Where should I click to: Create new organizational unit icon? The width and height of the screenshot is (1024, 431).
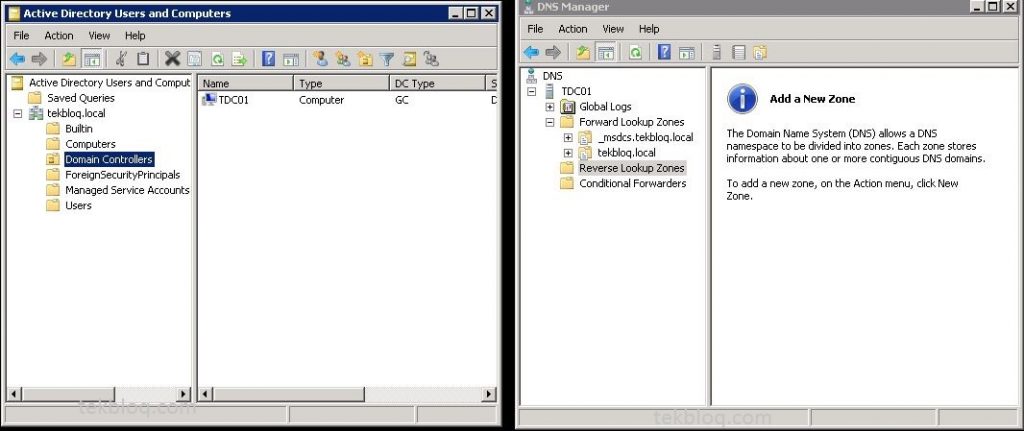364,59
